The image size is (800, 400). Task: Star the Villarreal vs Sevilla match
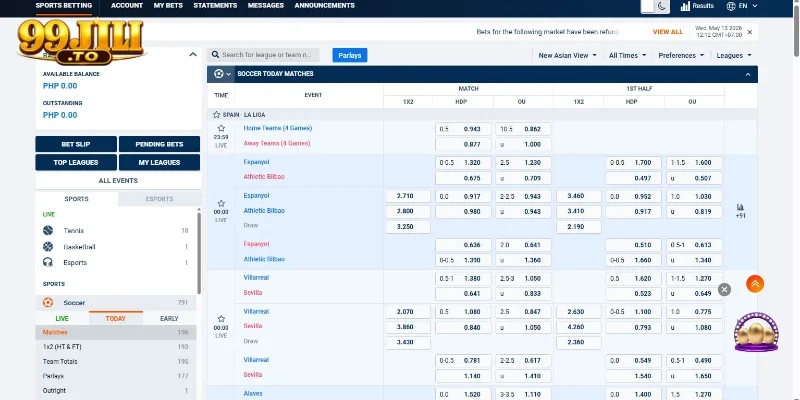click(x=221, y=319)
